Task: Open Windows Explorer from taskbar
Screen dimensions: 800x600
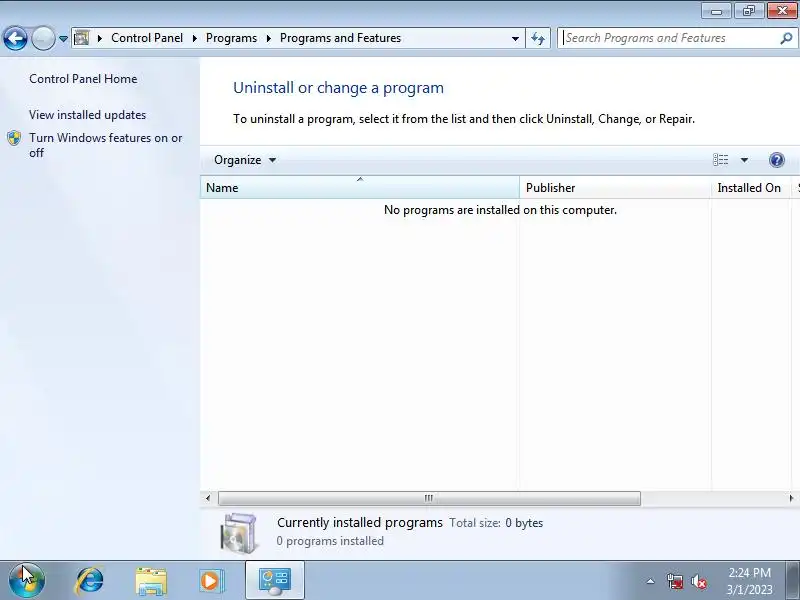Action: pyautogui.click(x=151, y=582)
